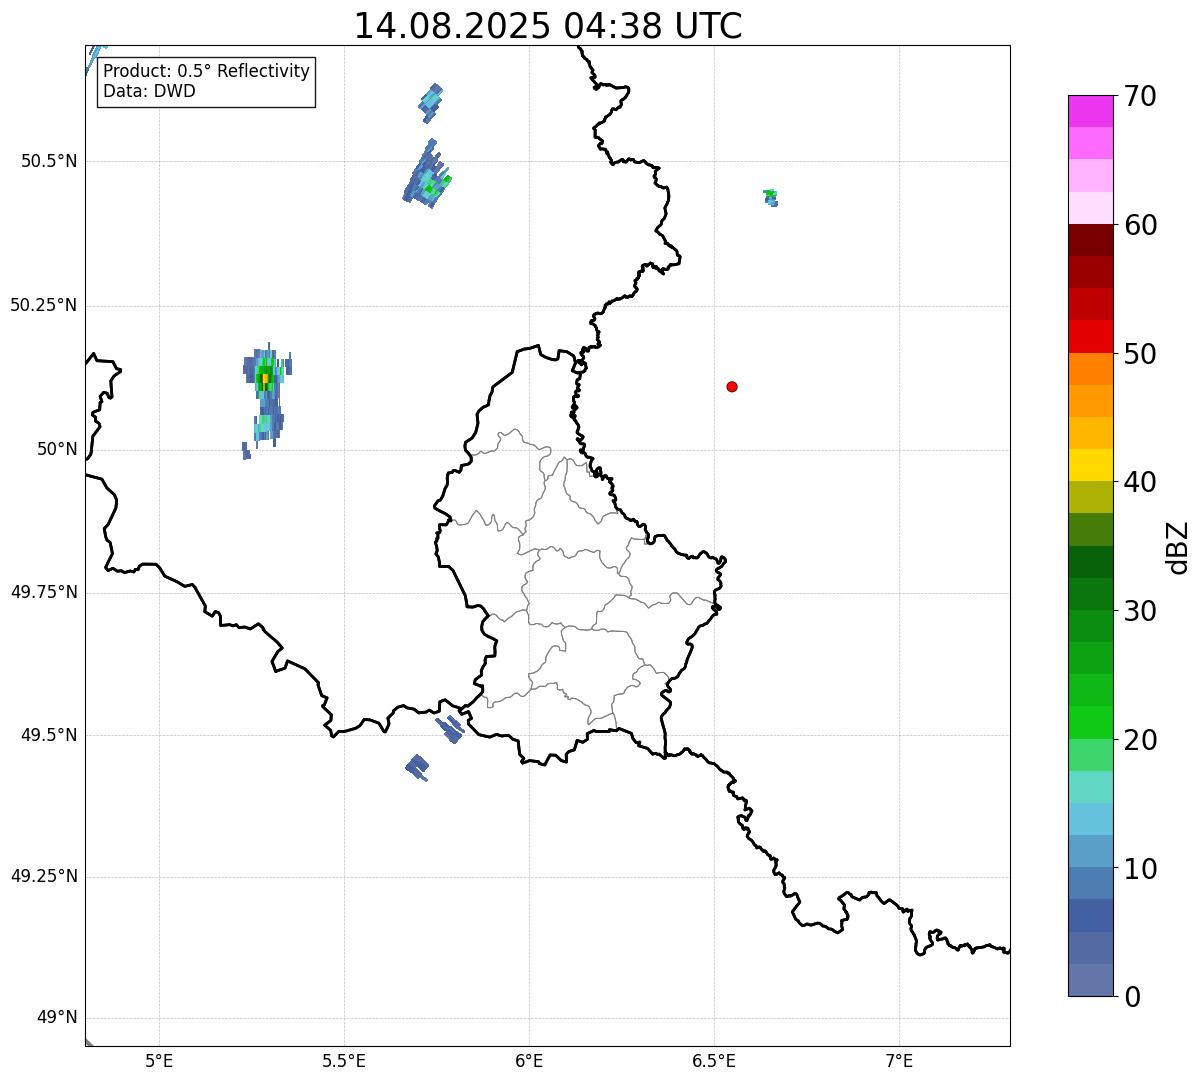
Task: Click the 70 tick label on colorbar
Action: click(1139, 97)
